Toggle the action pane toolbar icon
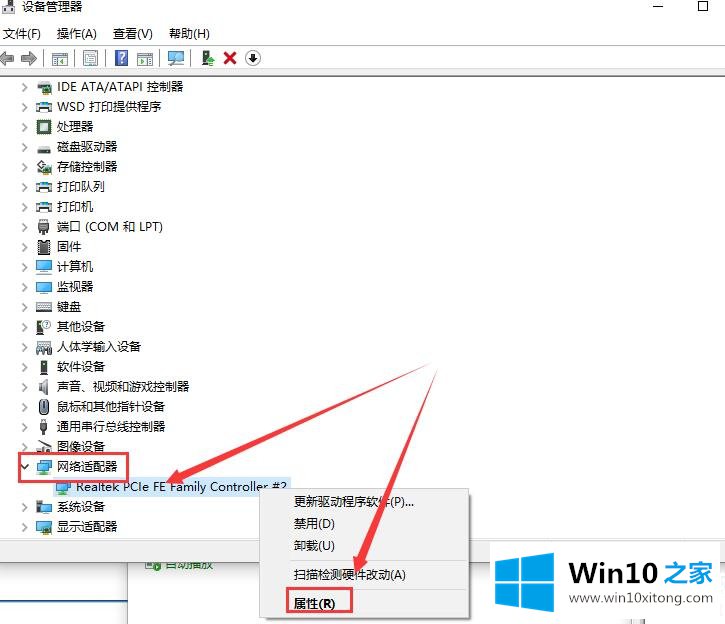Viewport: 725px width, 624px height. [145, 59]
